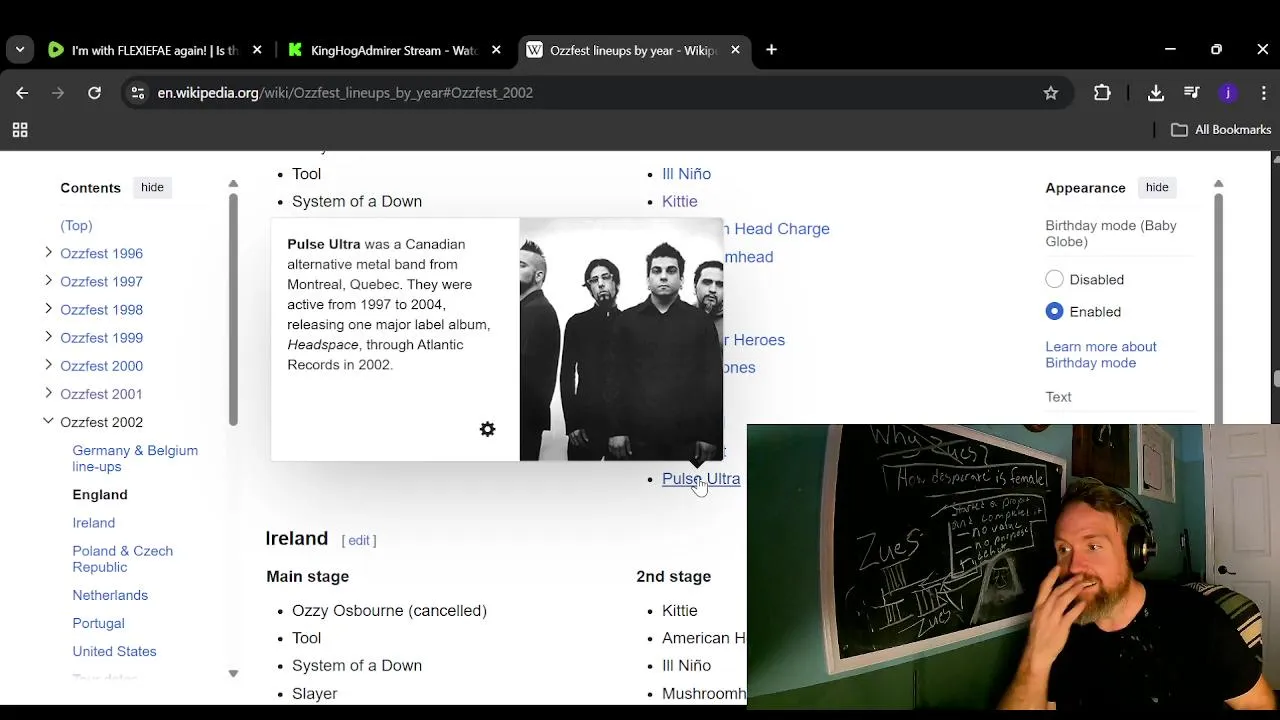Open the apps grid in bookmarks bar

click(x=20, y=130)
